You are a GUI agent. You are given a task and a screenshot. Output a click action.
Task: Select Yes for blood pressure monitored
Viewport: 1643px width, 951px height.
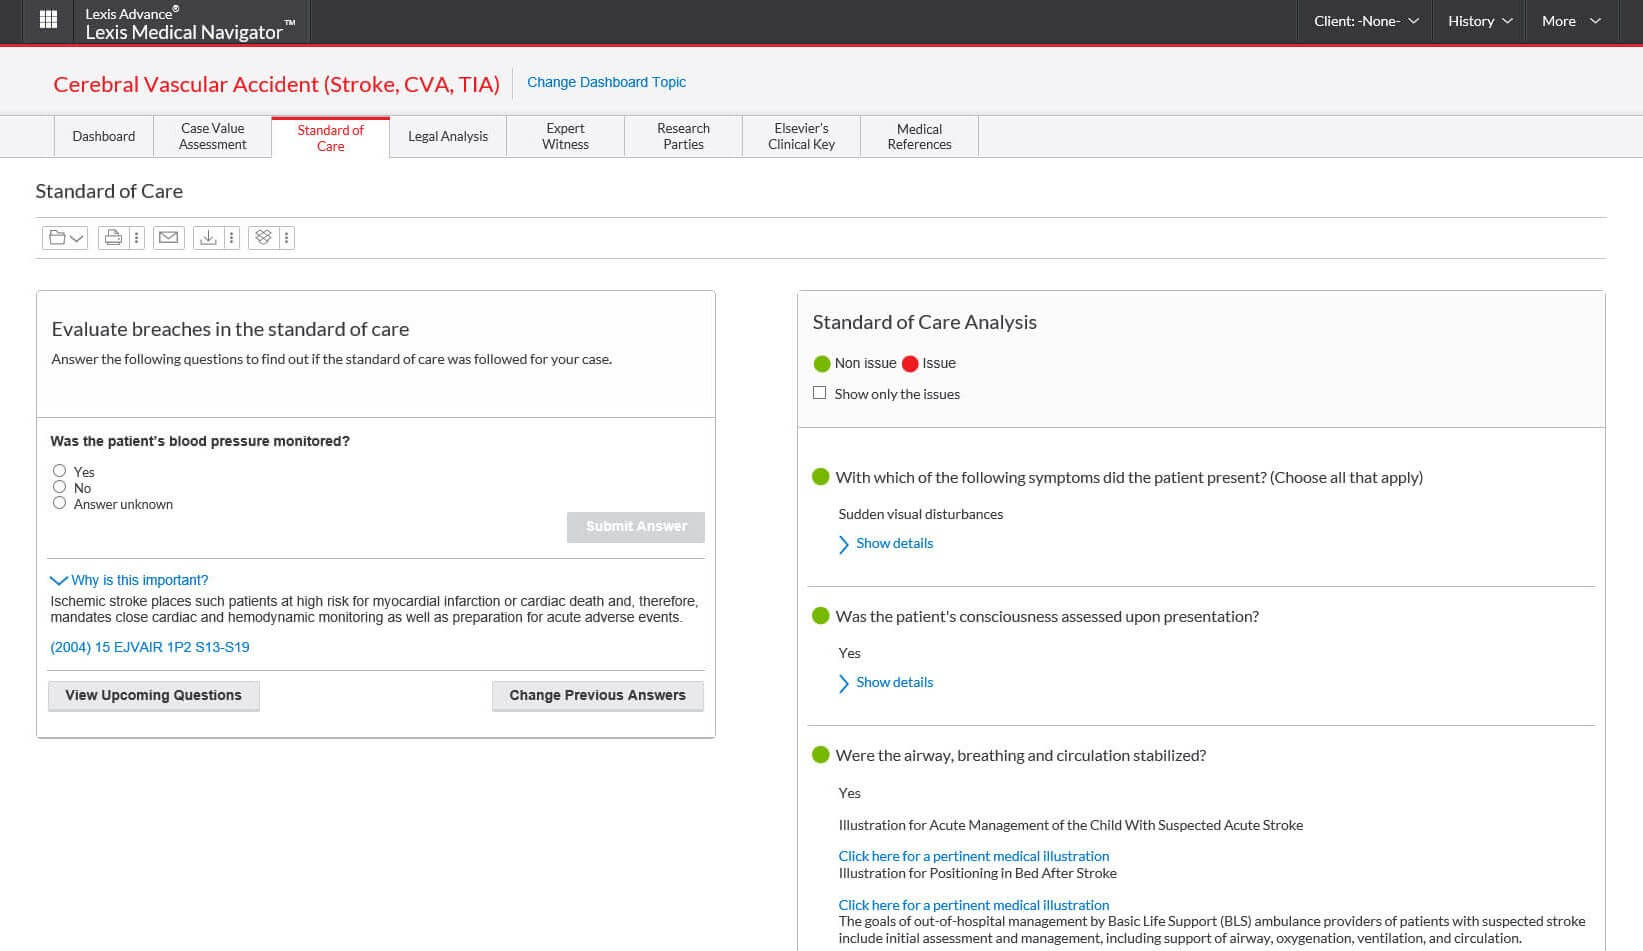coord(60,471)
